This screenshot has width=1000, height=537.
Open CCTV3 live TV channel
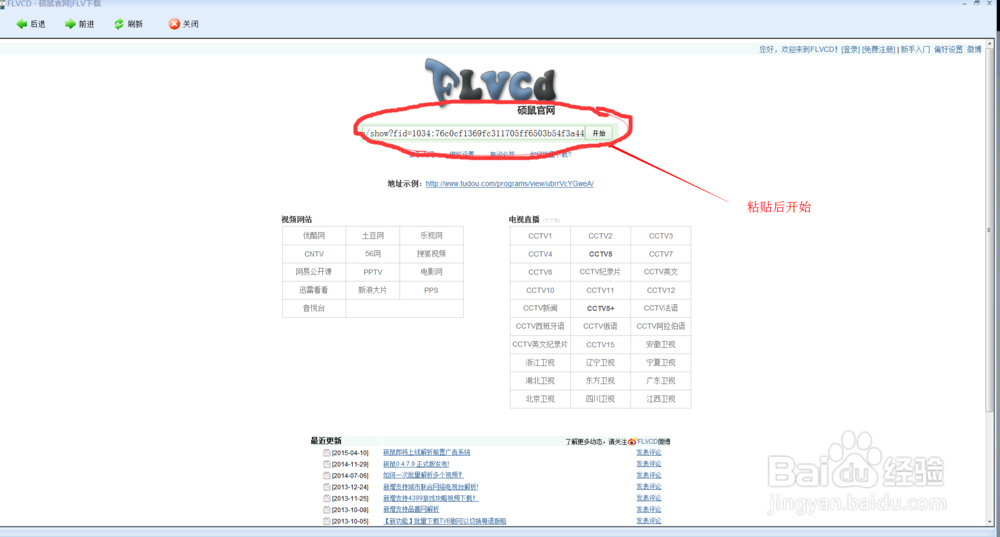(661, 236)
